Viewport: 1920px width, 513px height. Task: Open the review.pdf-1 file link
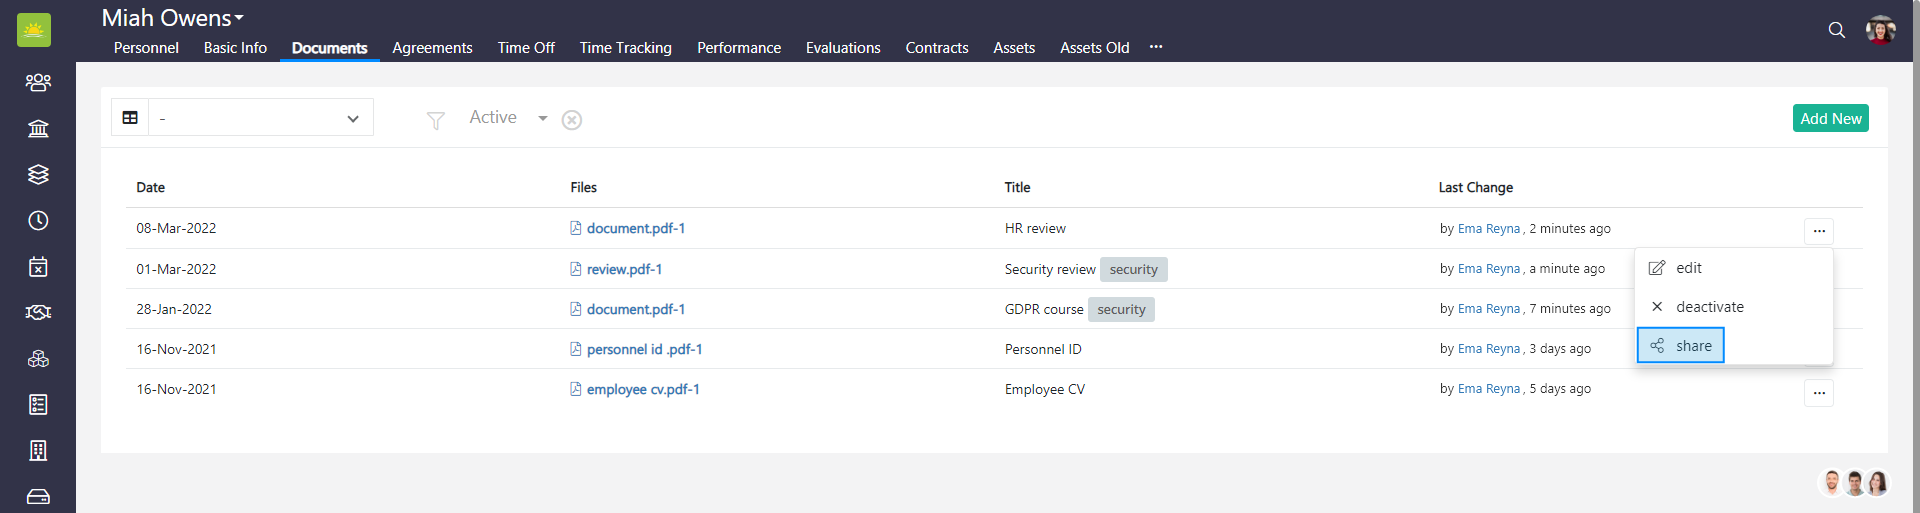pyautogui.click(x=624, y=269)
